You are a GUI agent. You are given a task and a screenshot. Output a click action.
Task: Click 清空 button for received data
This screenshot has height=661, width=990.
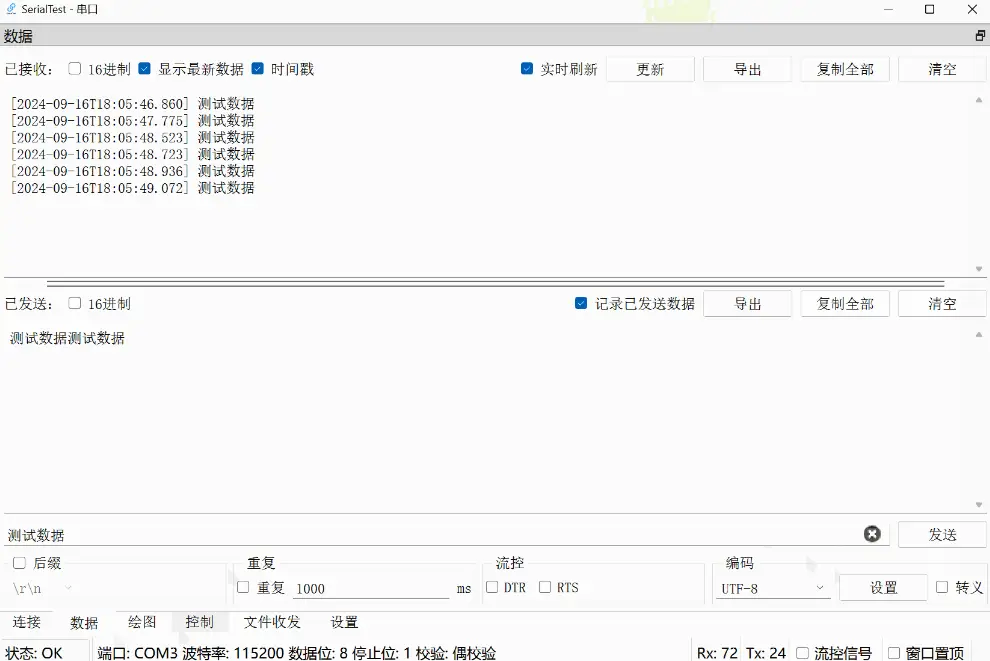[942, 69]
